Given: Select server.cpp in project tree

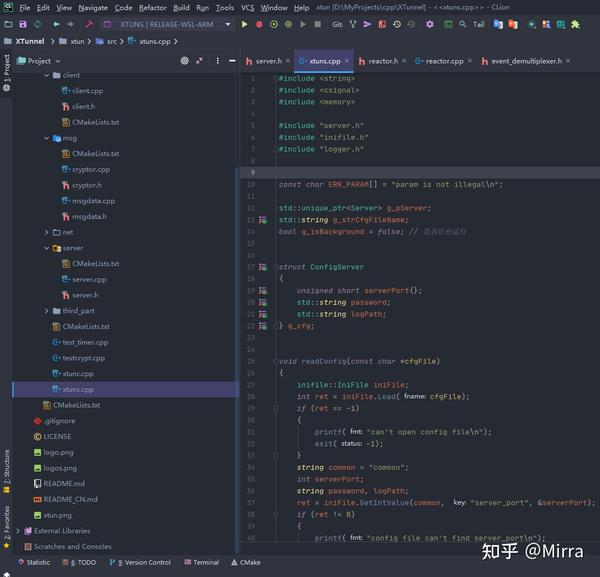Looking at the screenshot, I should point(90,280).
